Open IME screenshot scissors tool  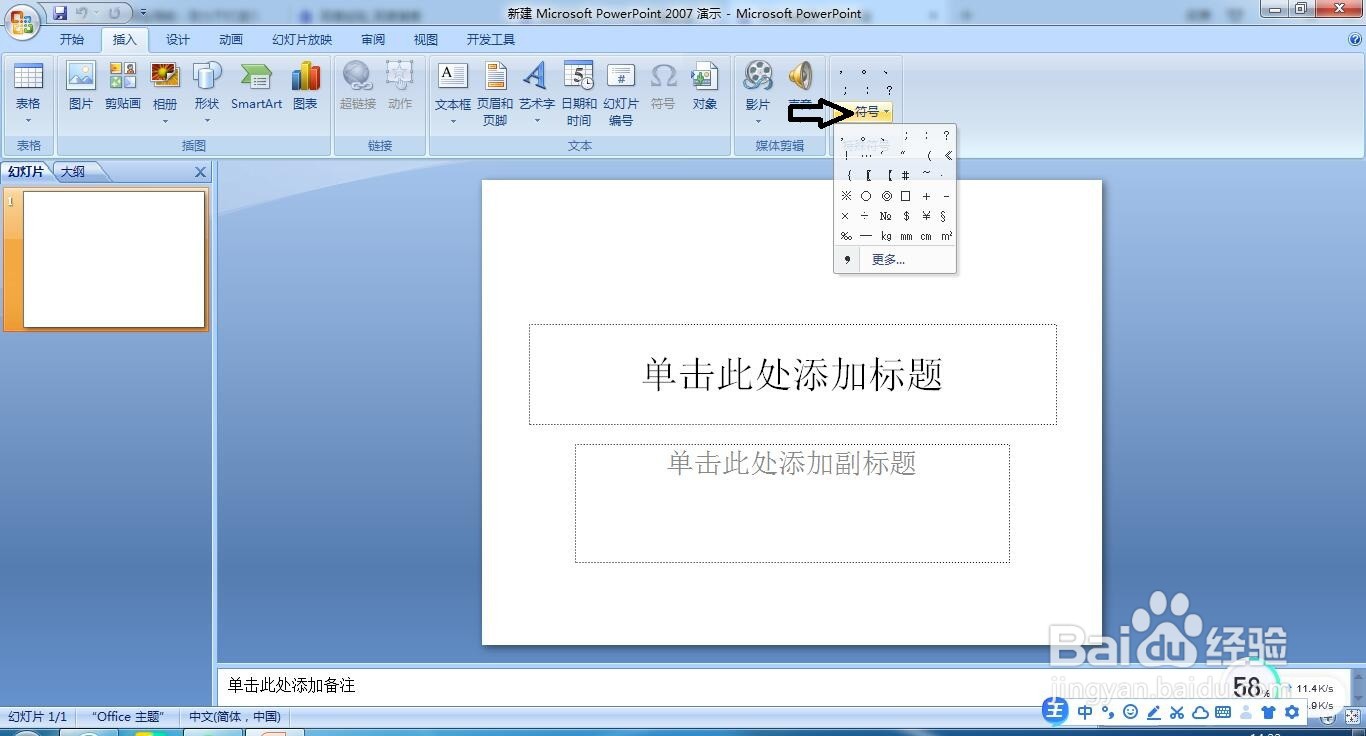[1177, 712]
